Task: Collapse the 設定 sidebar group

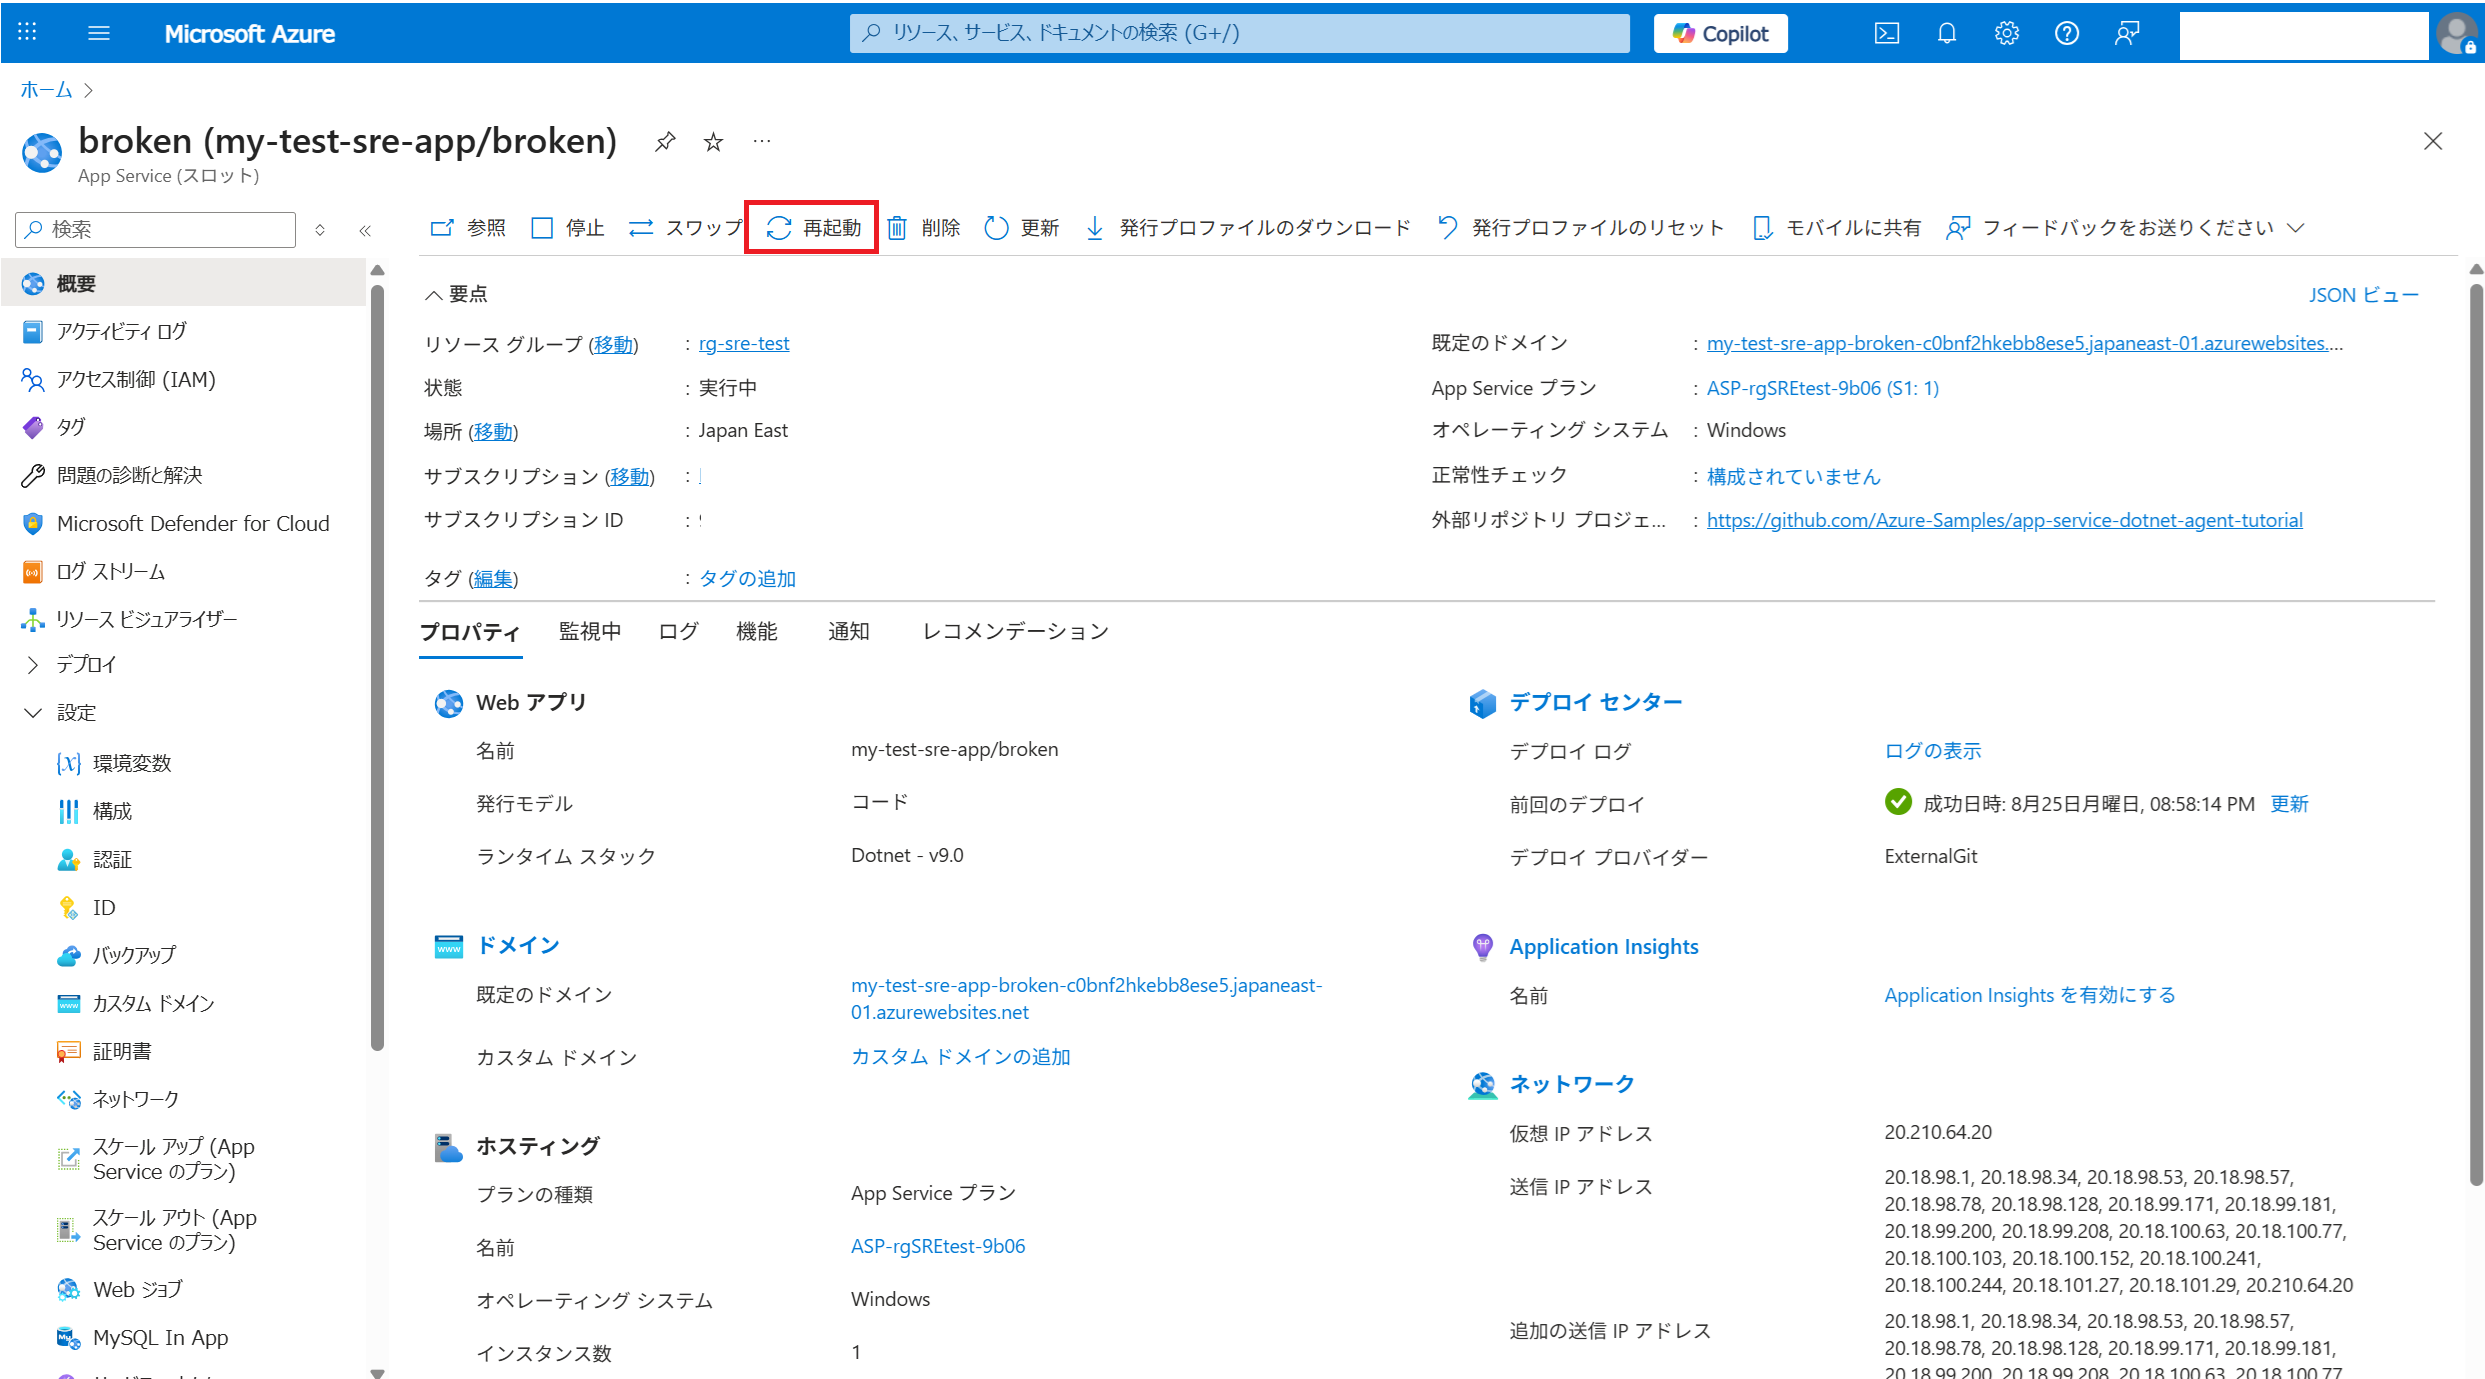Action: (32, 713)
